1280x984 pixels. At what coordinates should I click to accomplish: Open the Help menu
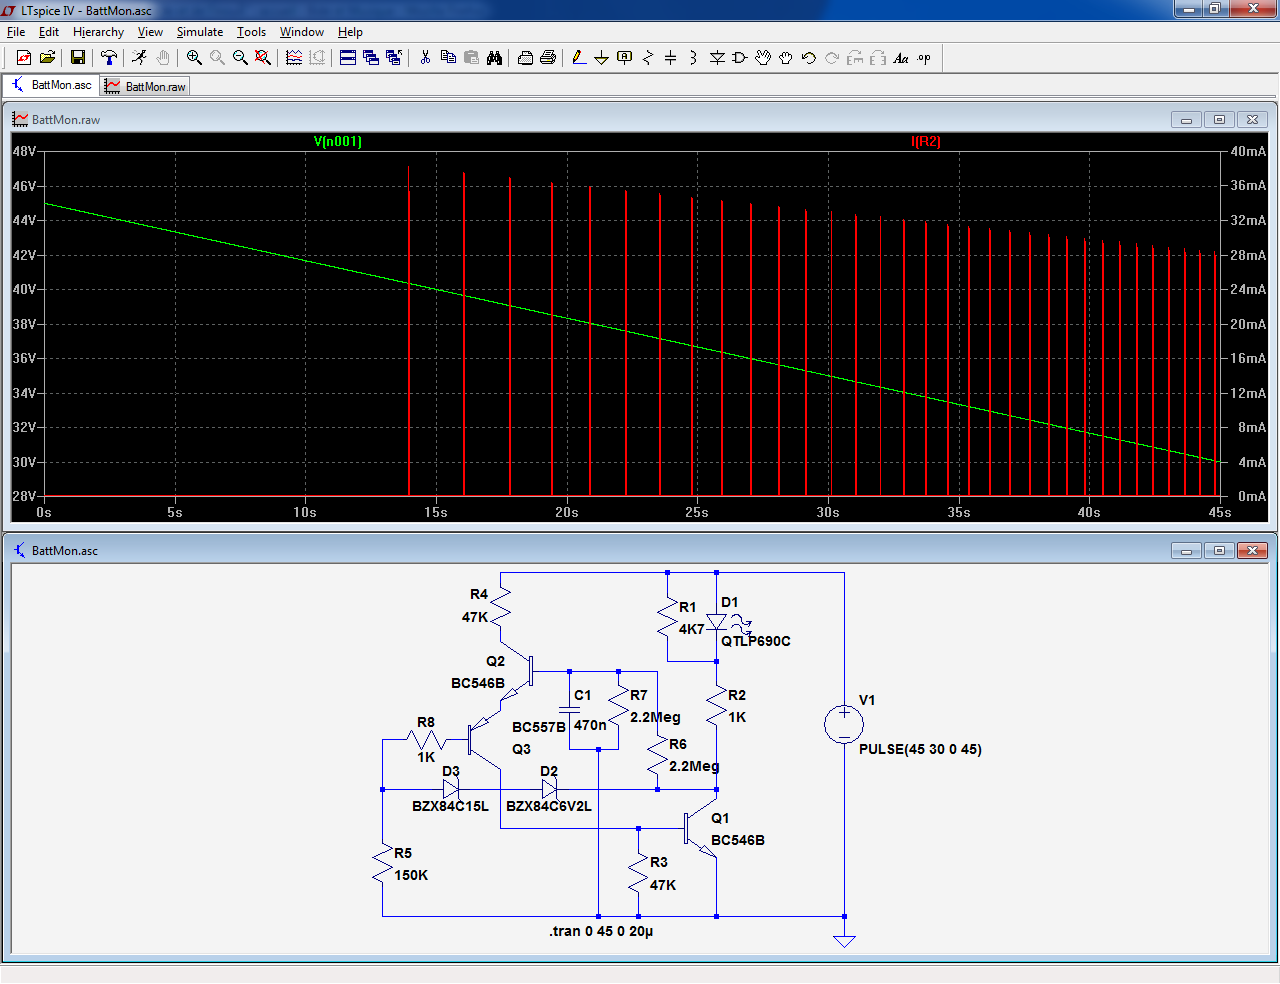350,32
